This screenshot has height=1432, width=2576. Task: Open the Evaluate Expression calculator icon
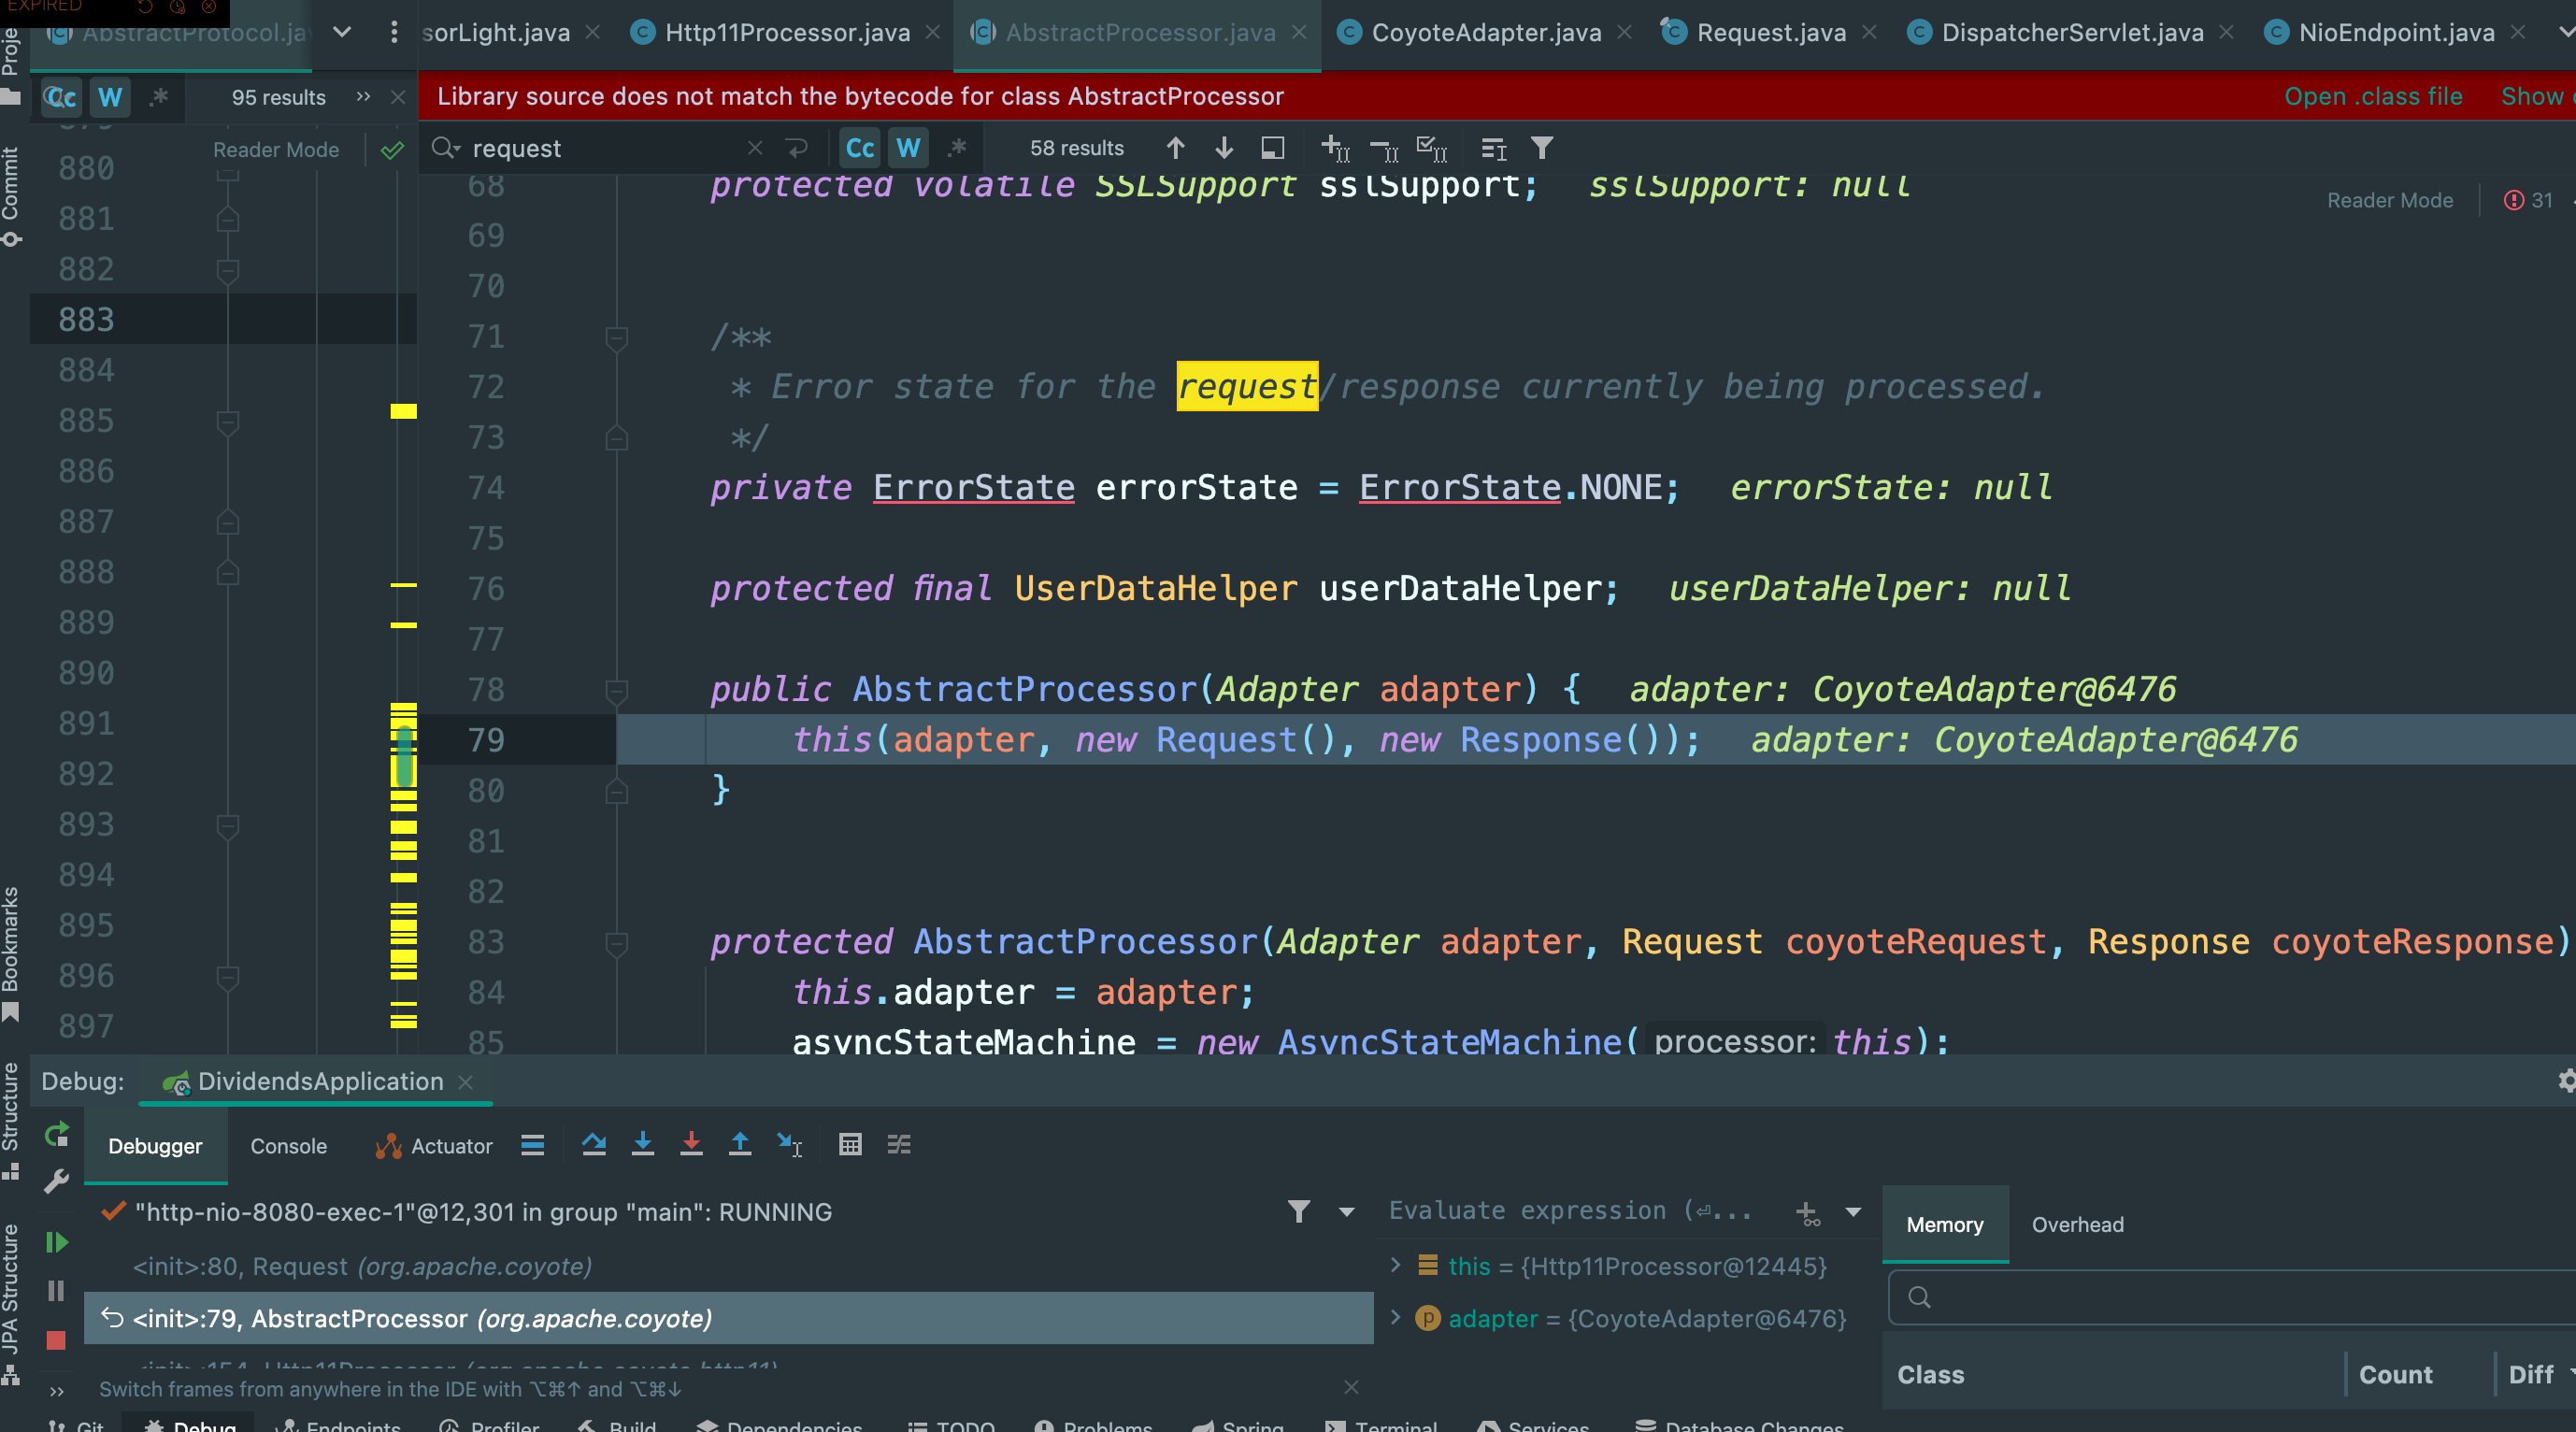(x=850, y=1145)
